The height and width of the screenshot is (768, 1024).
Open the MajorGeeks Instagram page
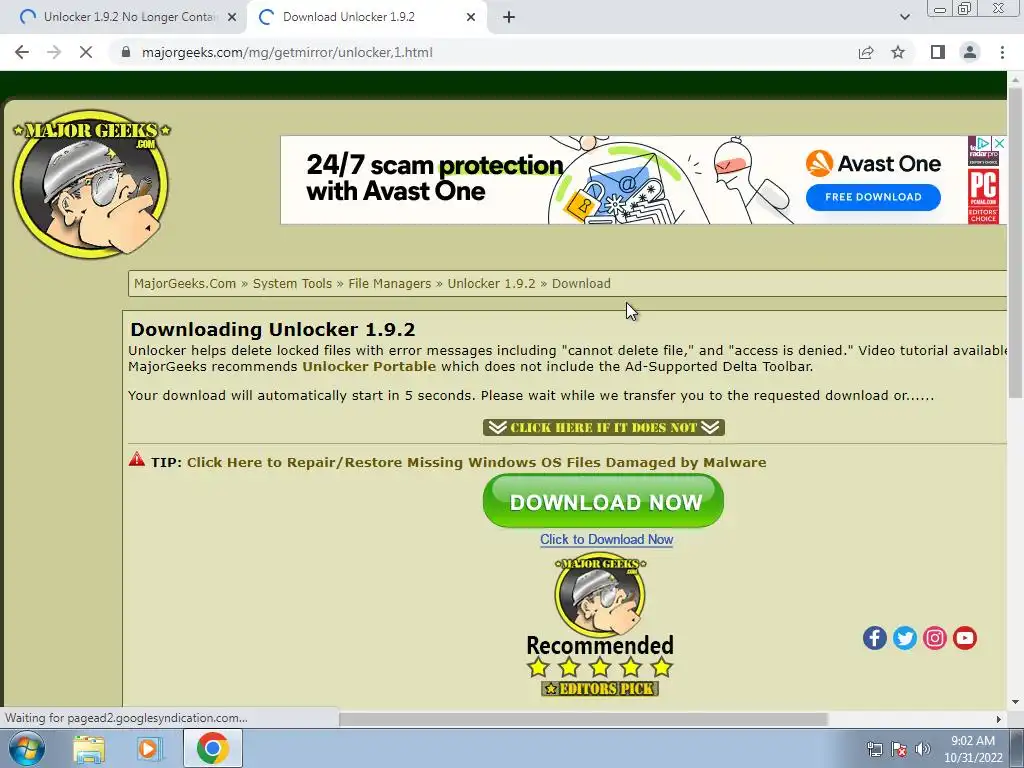[935, 637]
